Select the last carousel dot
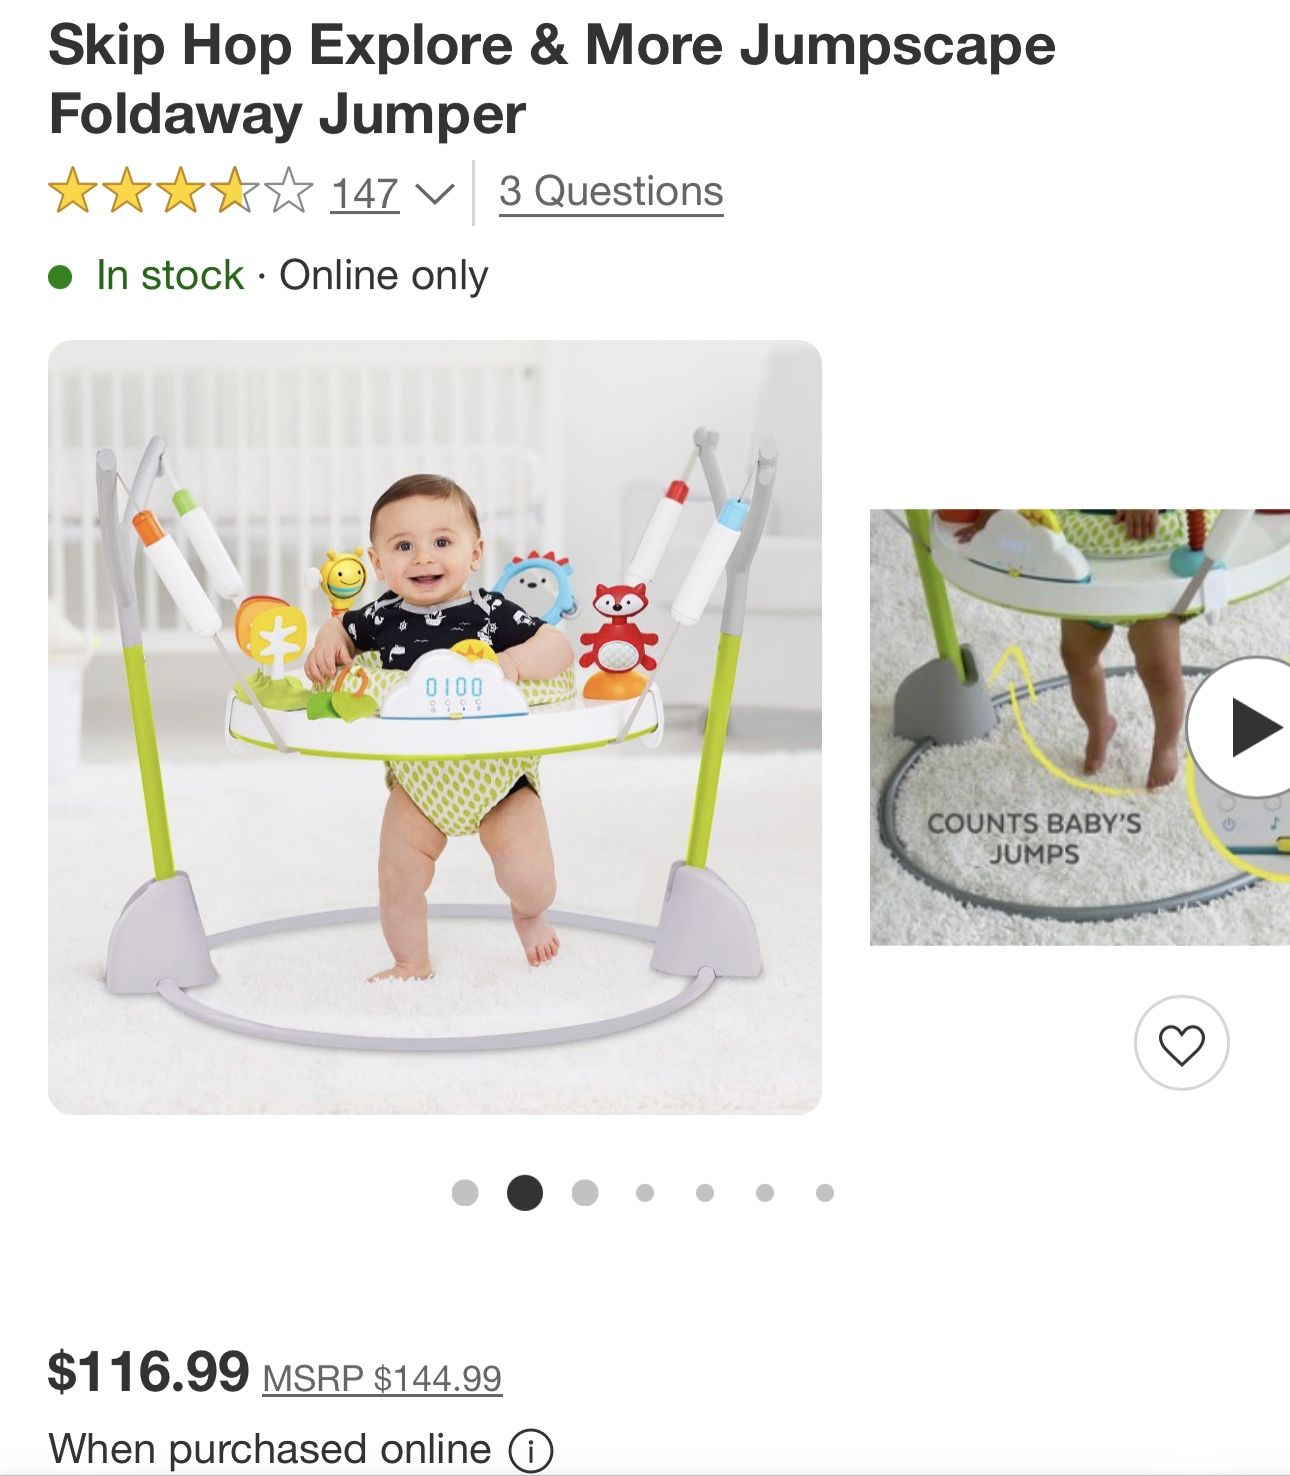 825,1192
